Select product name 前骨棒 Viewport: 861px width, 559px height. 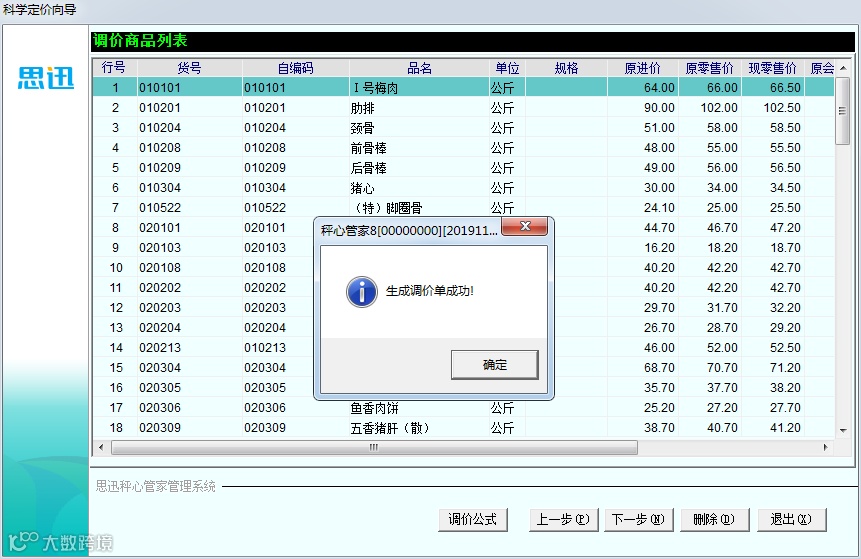368,148
